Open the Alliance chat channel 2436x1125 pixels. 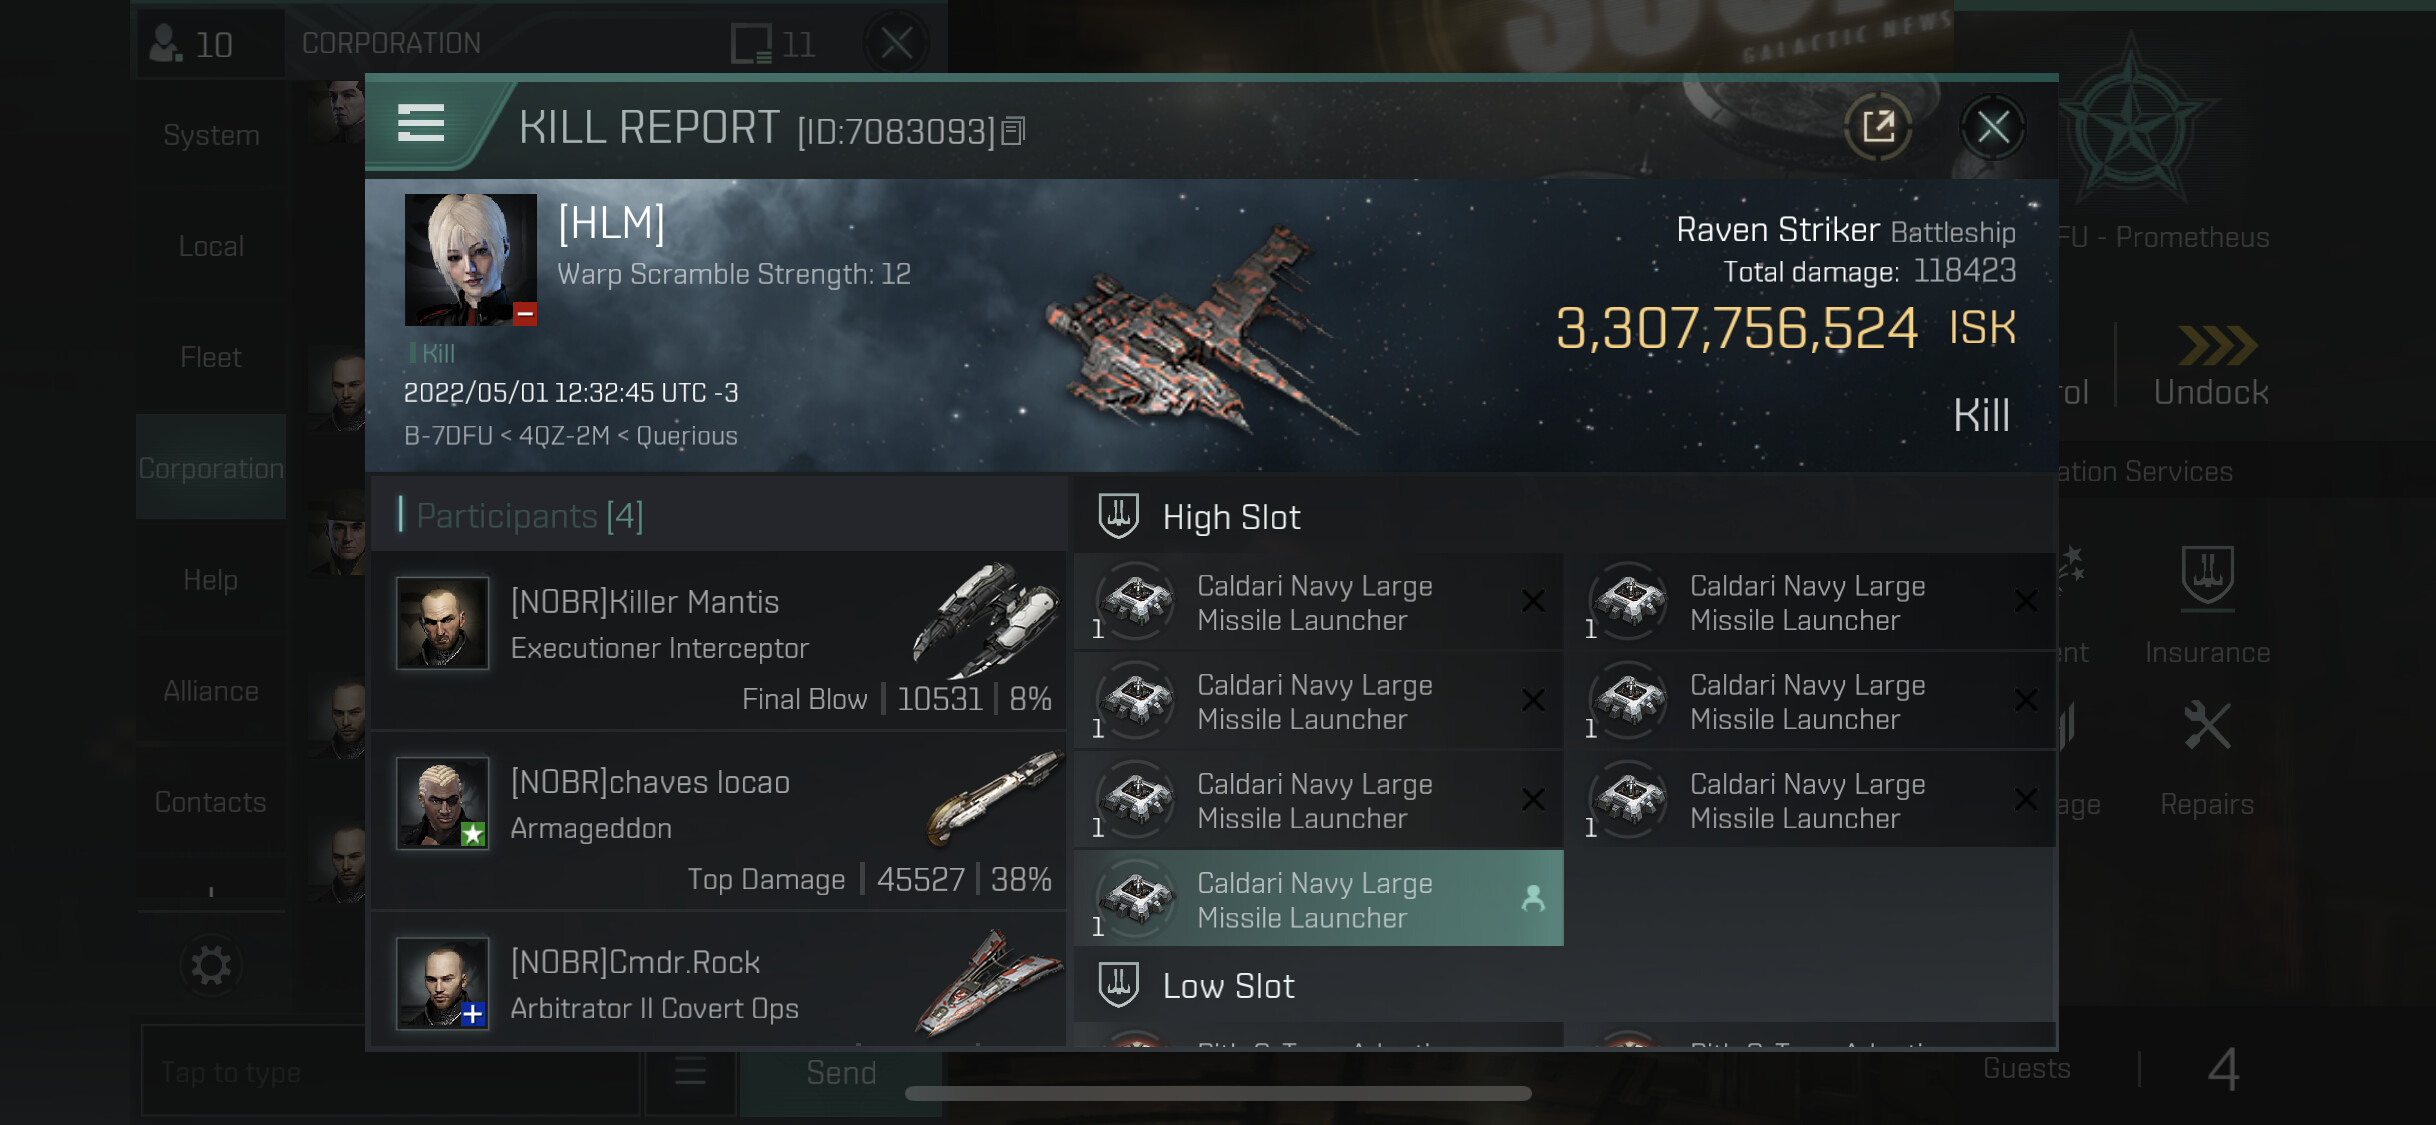tap(211, 691)
